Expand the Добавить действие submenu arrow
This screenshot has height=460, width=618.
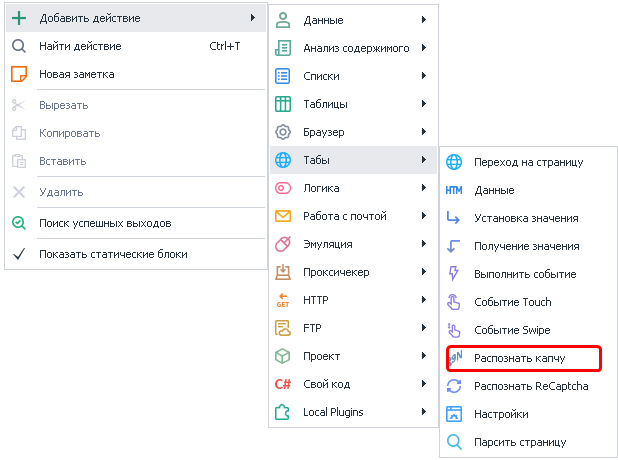pyautogui.click(x=252, y=18)
